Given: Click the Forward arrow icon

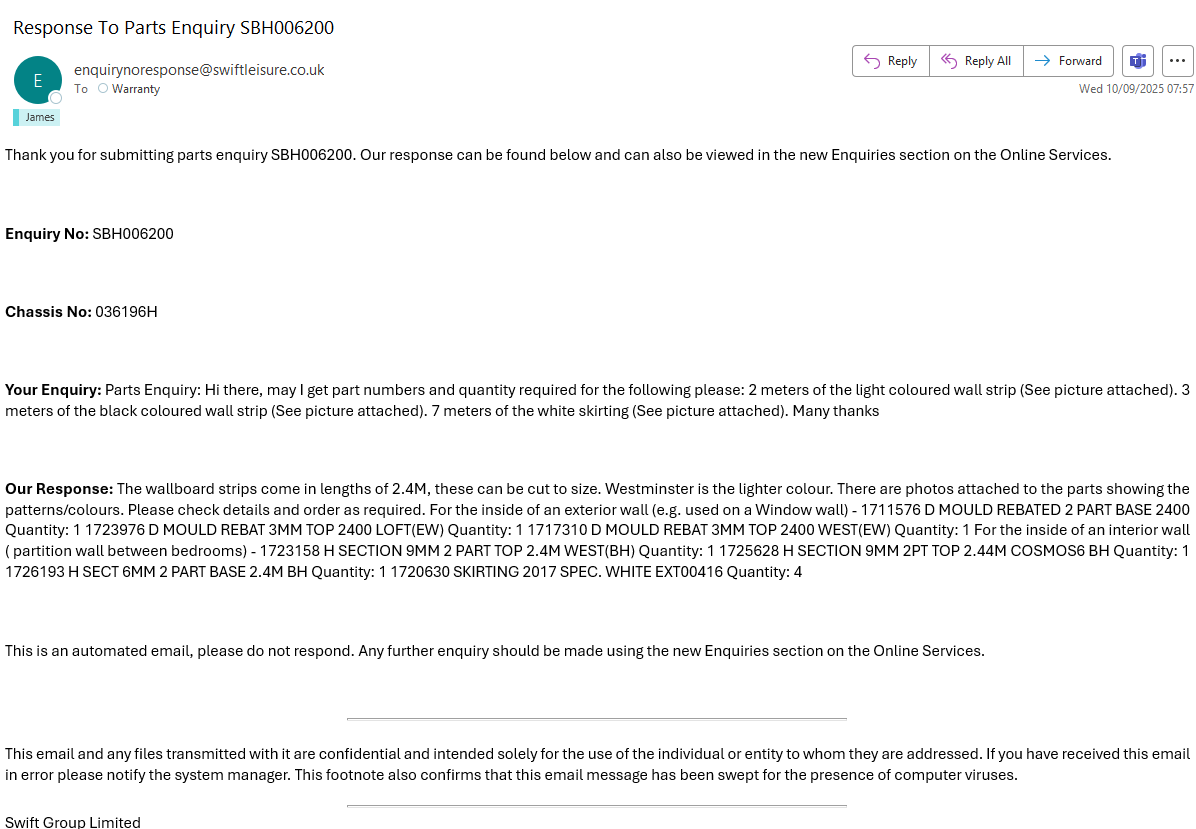Looking at the screenshot, I should coord(1042,61).
